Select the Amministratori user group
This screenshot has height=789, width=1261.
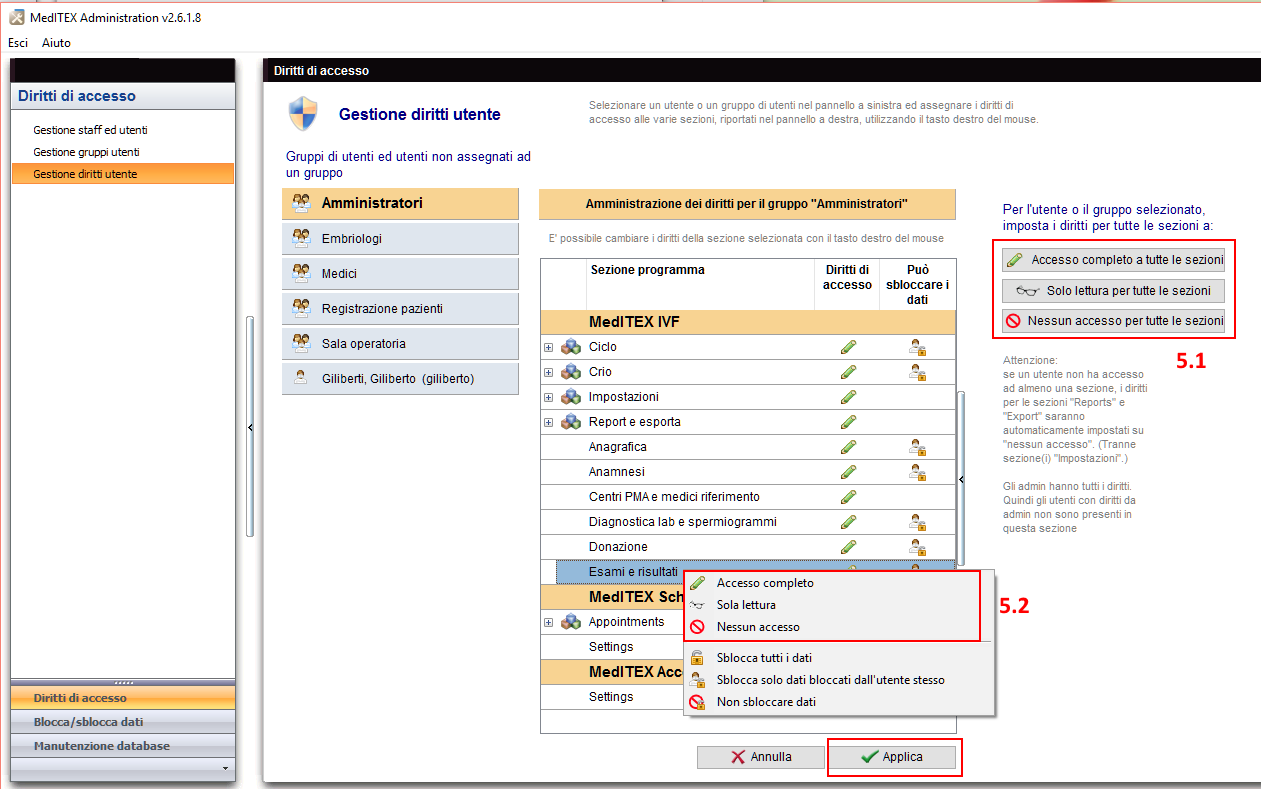pyautogui.click(x=400, y=204)
